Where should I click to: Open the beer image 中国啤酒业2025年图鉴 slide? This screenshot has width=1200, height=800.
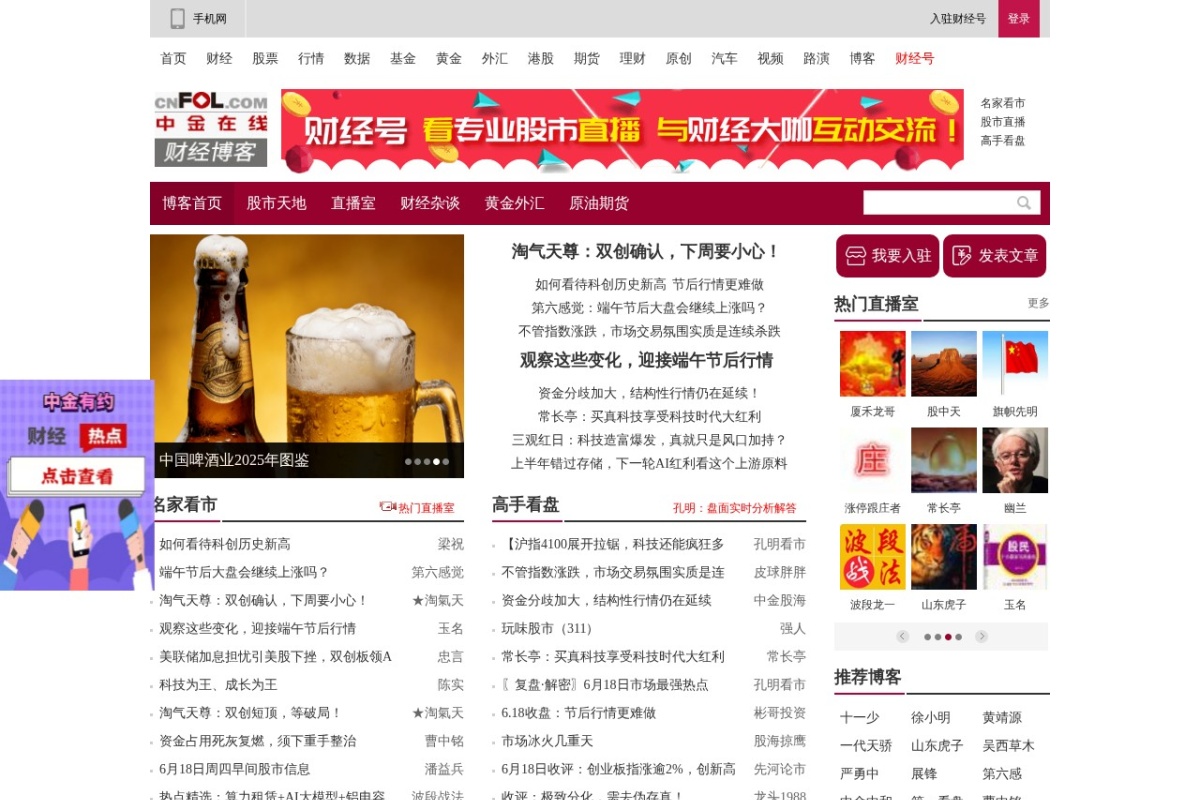[x=307, y=356]
